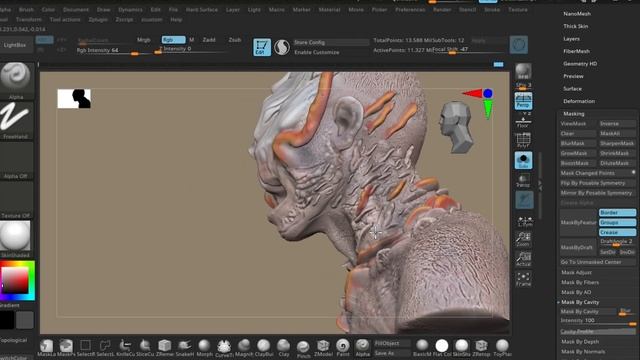Open the Material menu
Viewport: 640px width, 360px height.
tap(329, 9)
